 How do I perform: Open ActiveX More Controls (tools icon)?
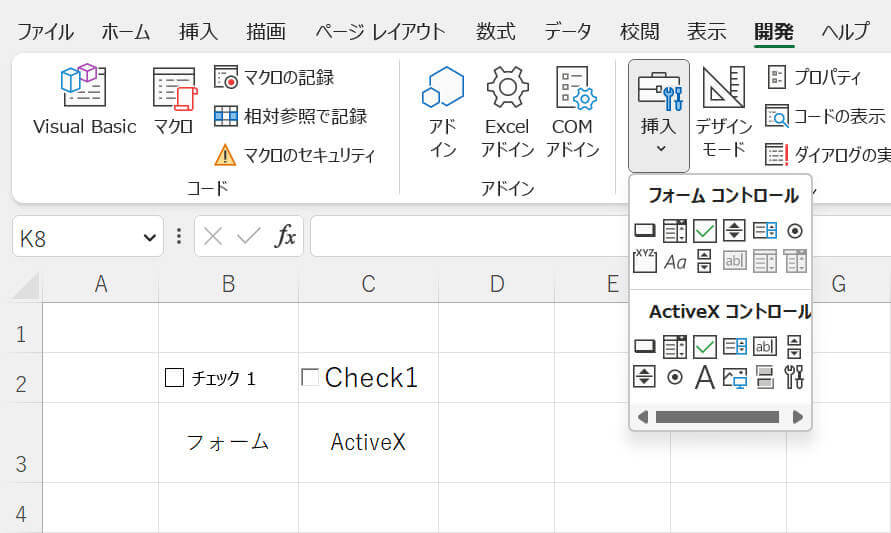pos(795,377)
